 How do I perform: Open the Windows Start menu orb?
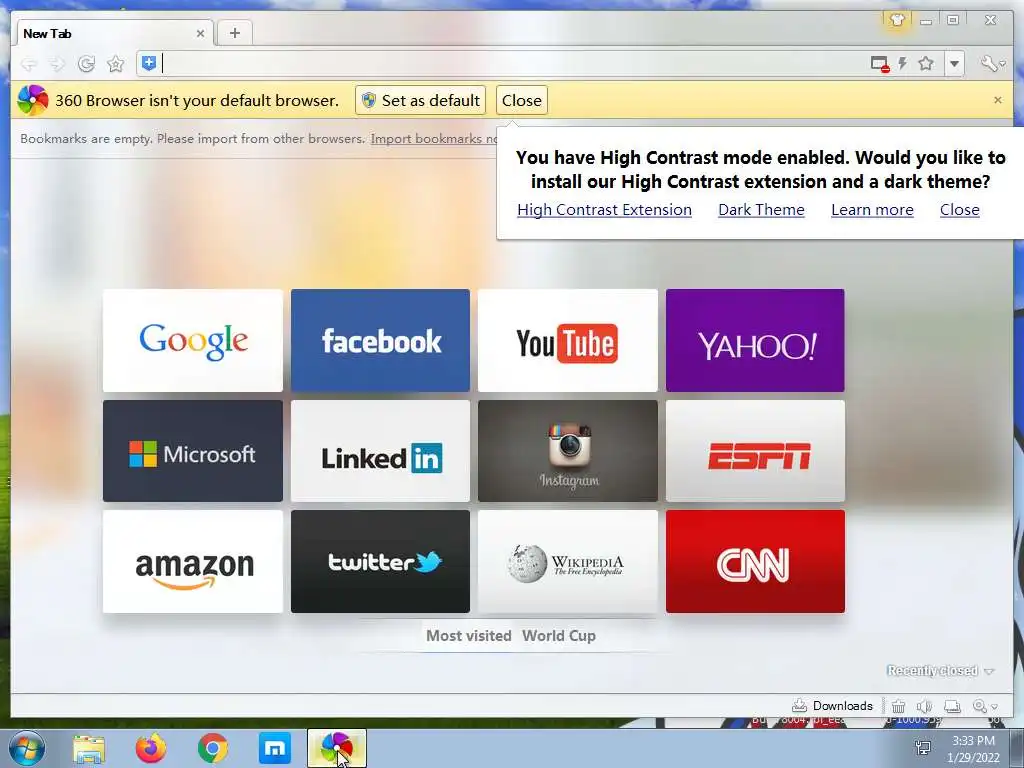pos(27,748)
